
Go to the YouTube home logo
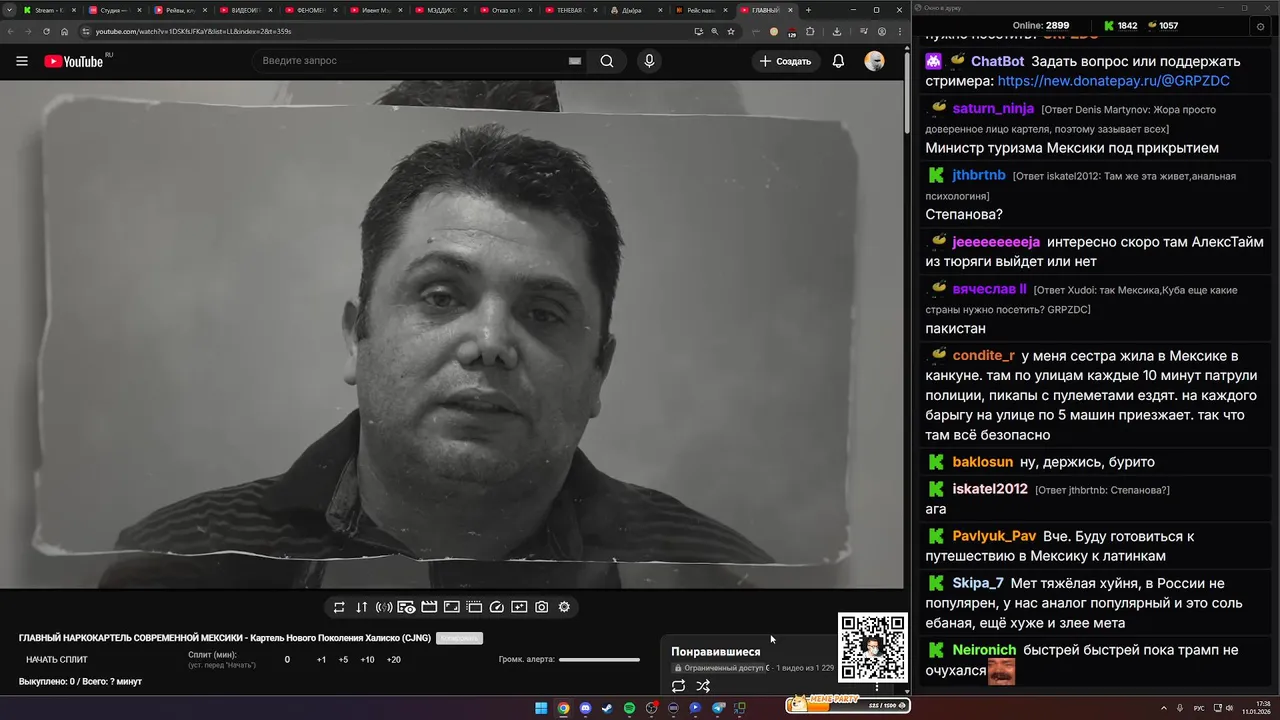(x=73, y=61)
